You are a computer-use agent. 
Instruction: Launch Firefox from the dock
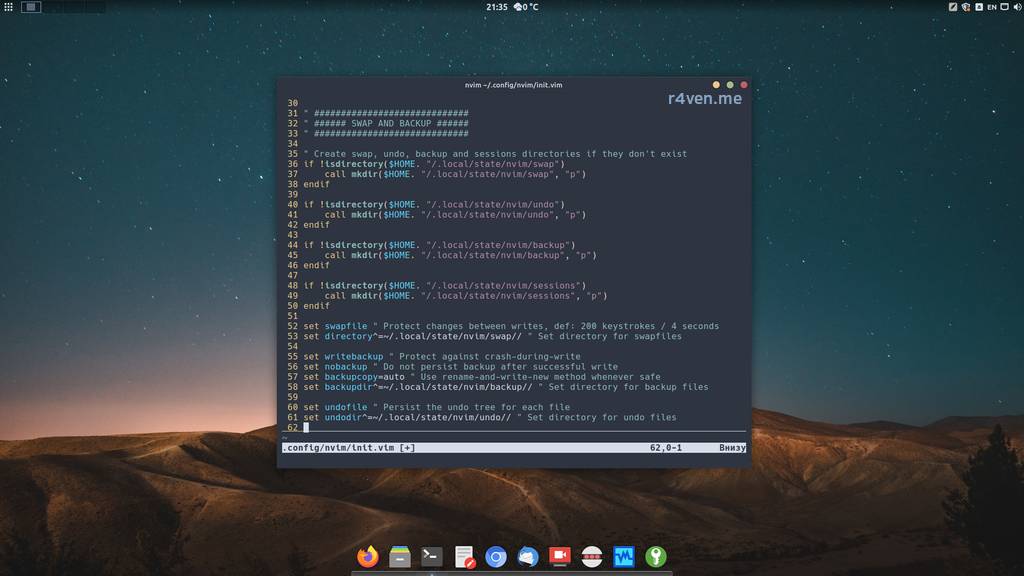tap(367, 557)
